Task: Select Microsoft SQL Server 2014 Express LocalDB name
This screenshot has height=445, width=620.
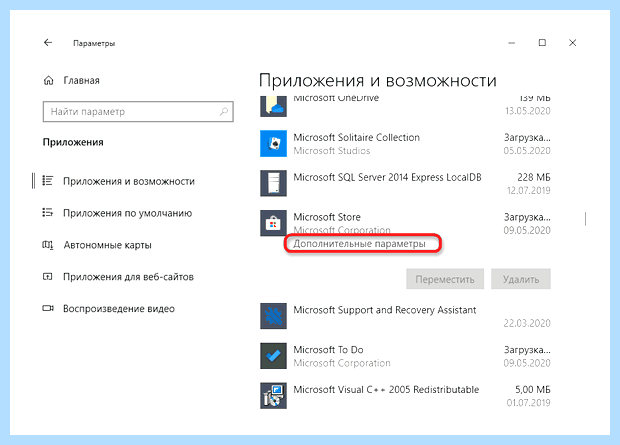Action: pos(388,177)
